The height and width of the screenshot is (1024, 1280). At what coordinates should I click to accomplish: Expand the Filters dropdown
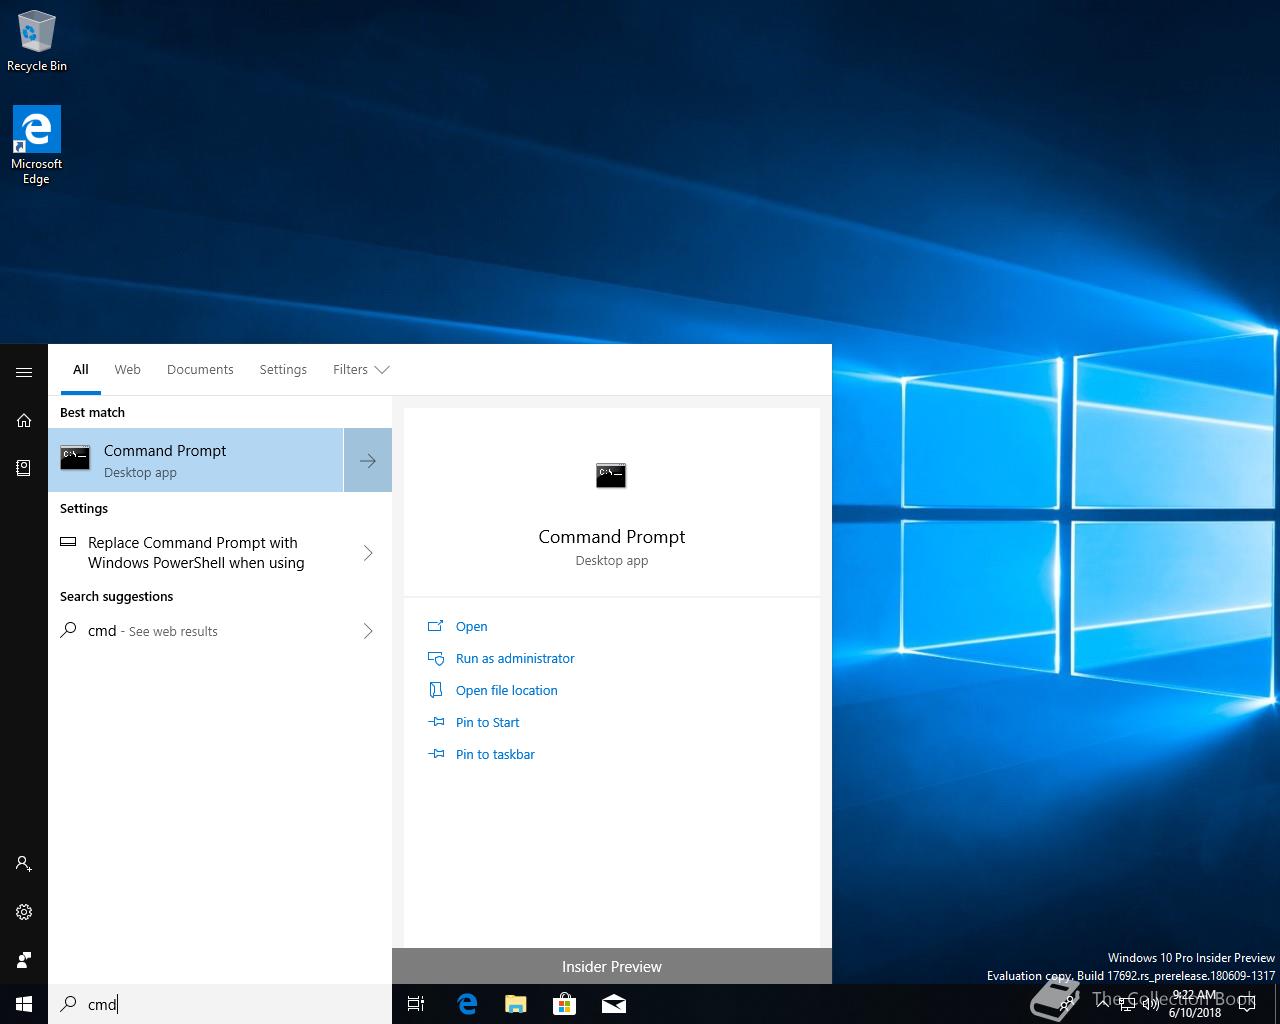361,369
